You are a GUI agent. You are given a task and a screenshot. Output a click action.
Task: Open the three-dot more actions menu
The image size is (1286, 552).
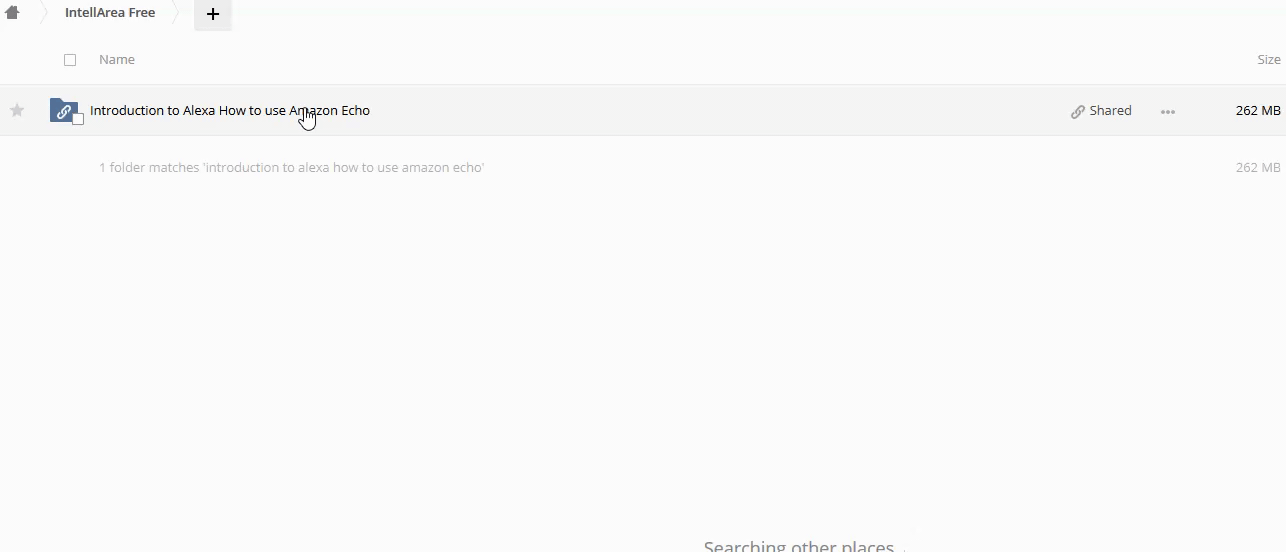click(x=1167, y=112)
